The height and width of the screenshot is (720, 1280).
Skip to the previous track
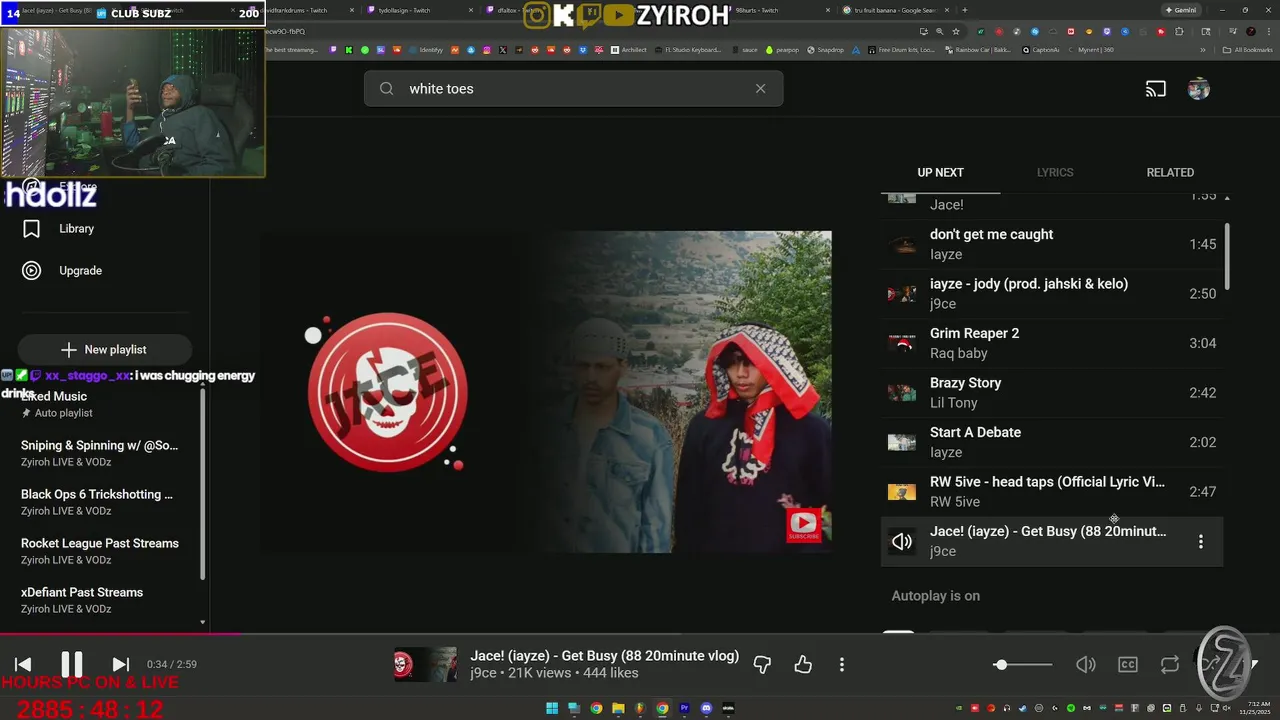click(x=23, y=664)
